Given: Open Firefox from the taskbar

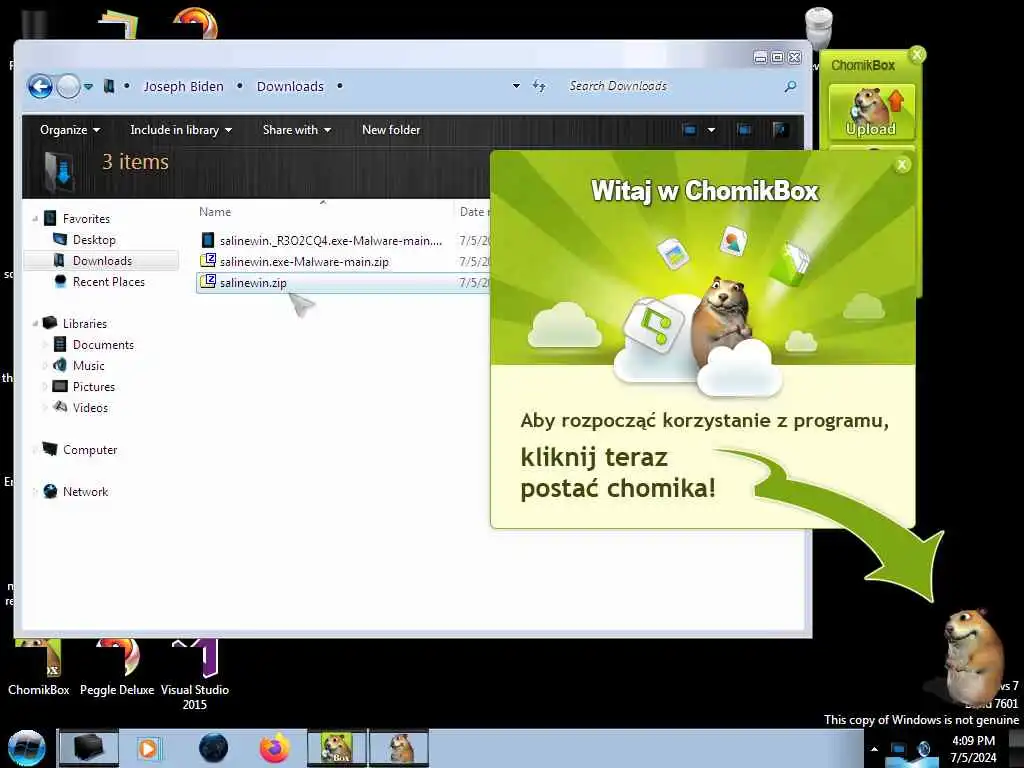Looking at the screenshot, I should tap(275, 748).
